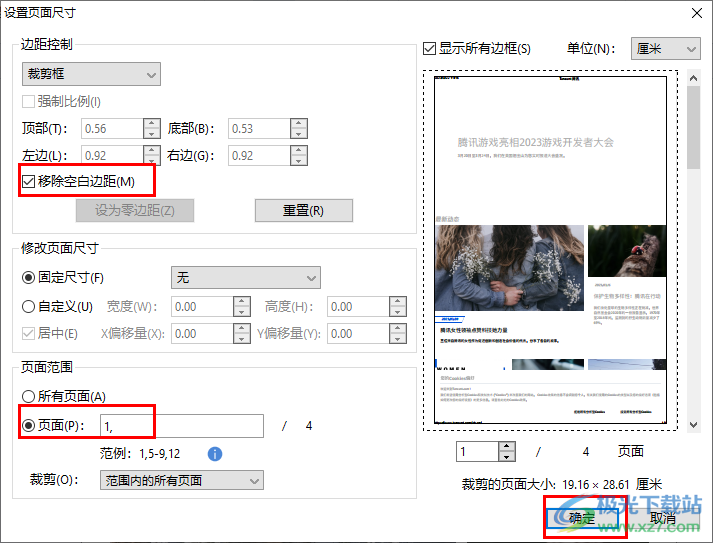Image resolution: width=713 pixels, height=543 pixels.
Task: Decrease the 宽度 value with down arrow
Action: click(242, 312)
